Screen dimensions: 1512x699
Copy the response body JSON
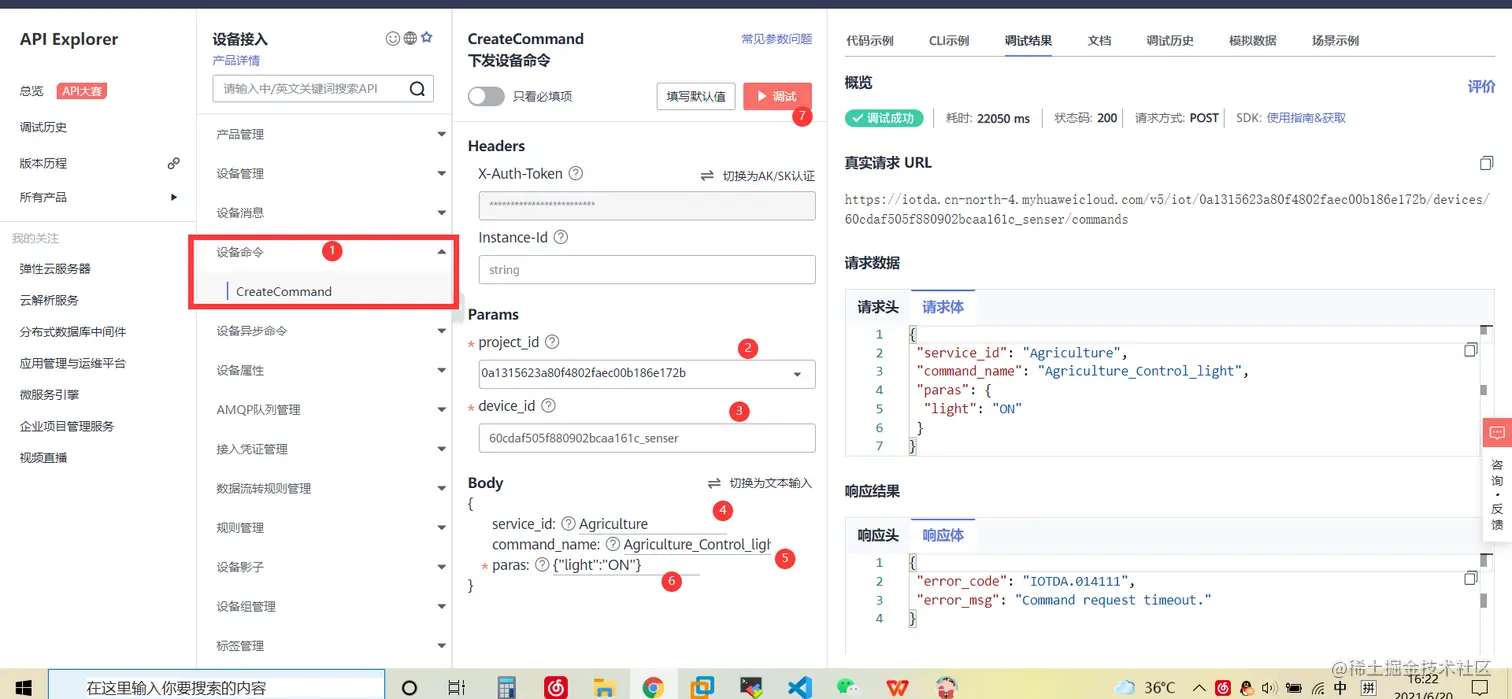(1470, 578)
